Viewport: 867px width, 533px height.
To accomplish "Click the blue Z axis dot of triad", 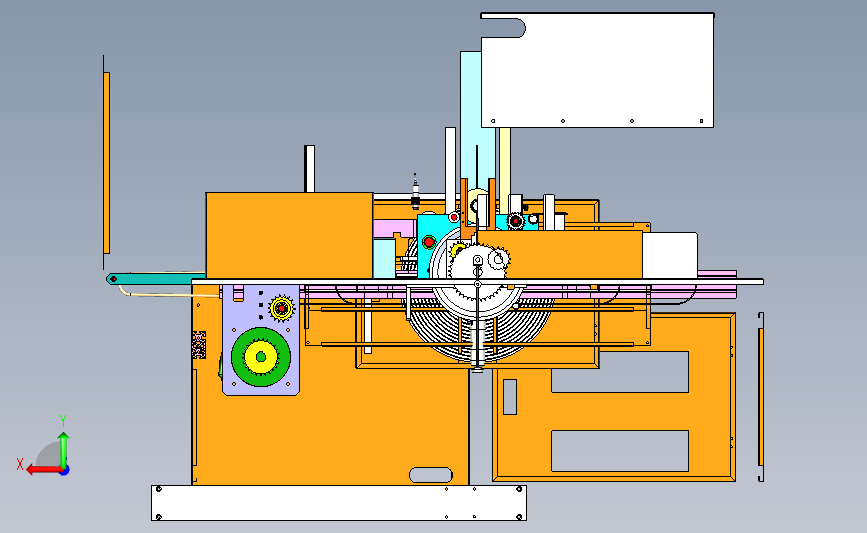I will pyautogui.click(x=65, y=471).
